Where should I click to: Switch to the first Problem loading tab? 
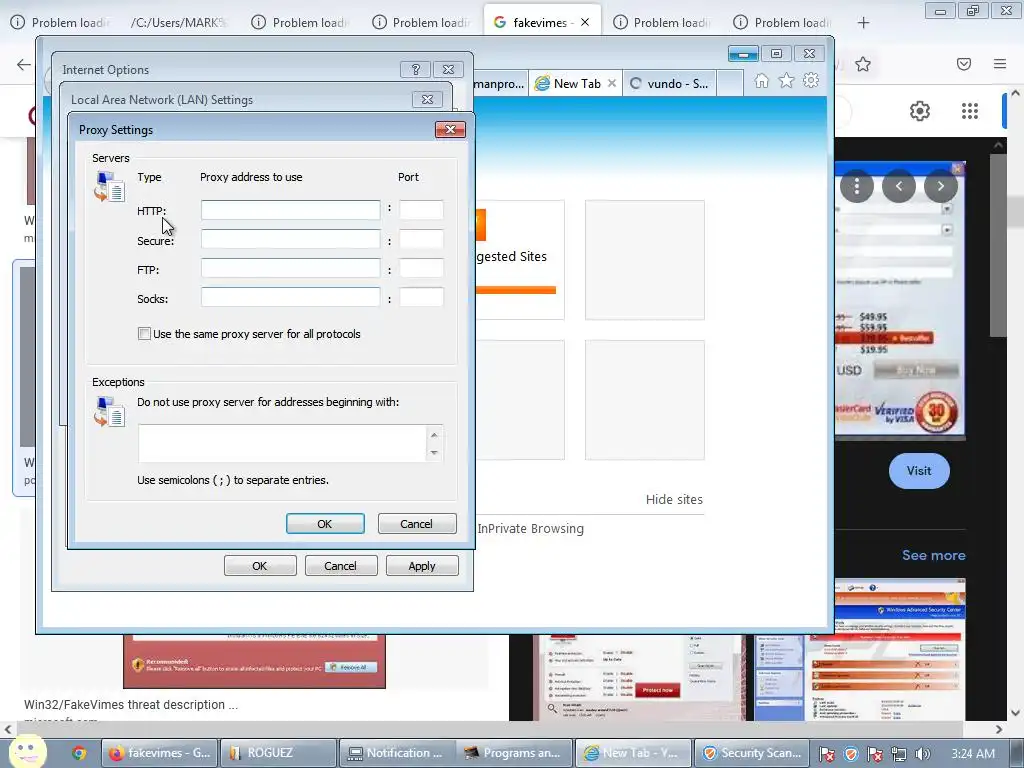(62, 22)
